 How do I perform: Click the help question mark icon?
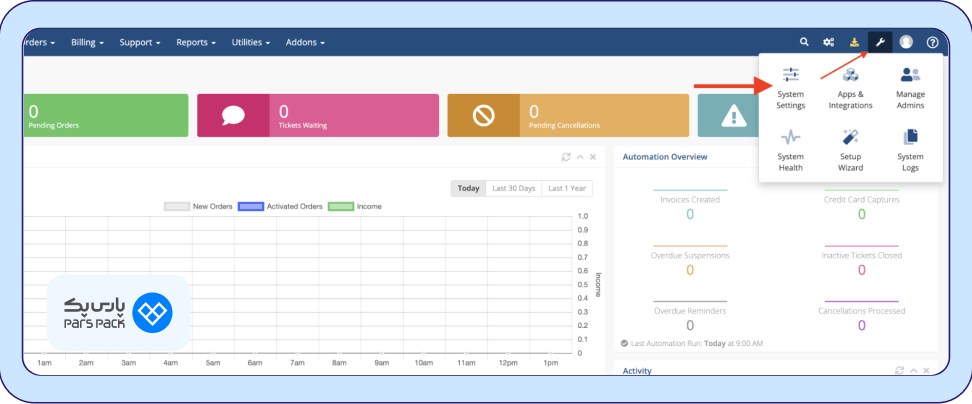coord(932,42)
